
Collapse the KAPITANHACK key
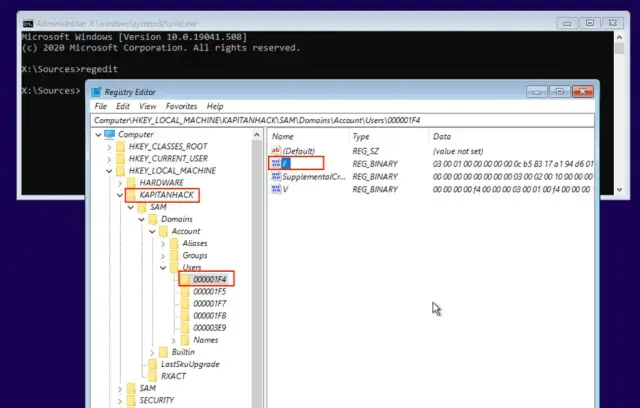tap(120, 195)
